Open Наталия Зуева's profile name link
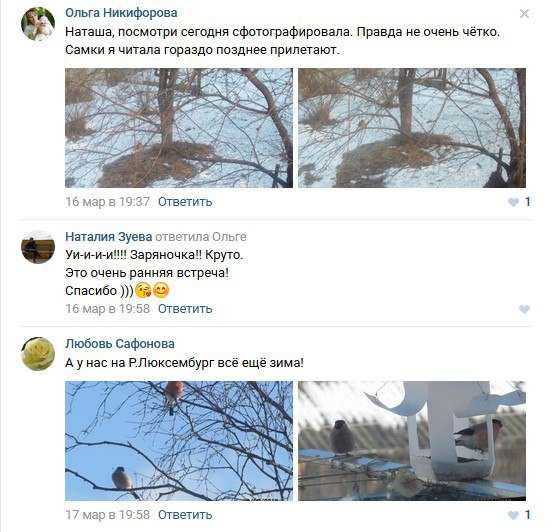 click(109, 236)
